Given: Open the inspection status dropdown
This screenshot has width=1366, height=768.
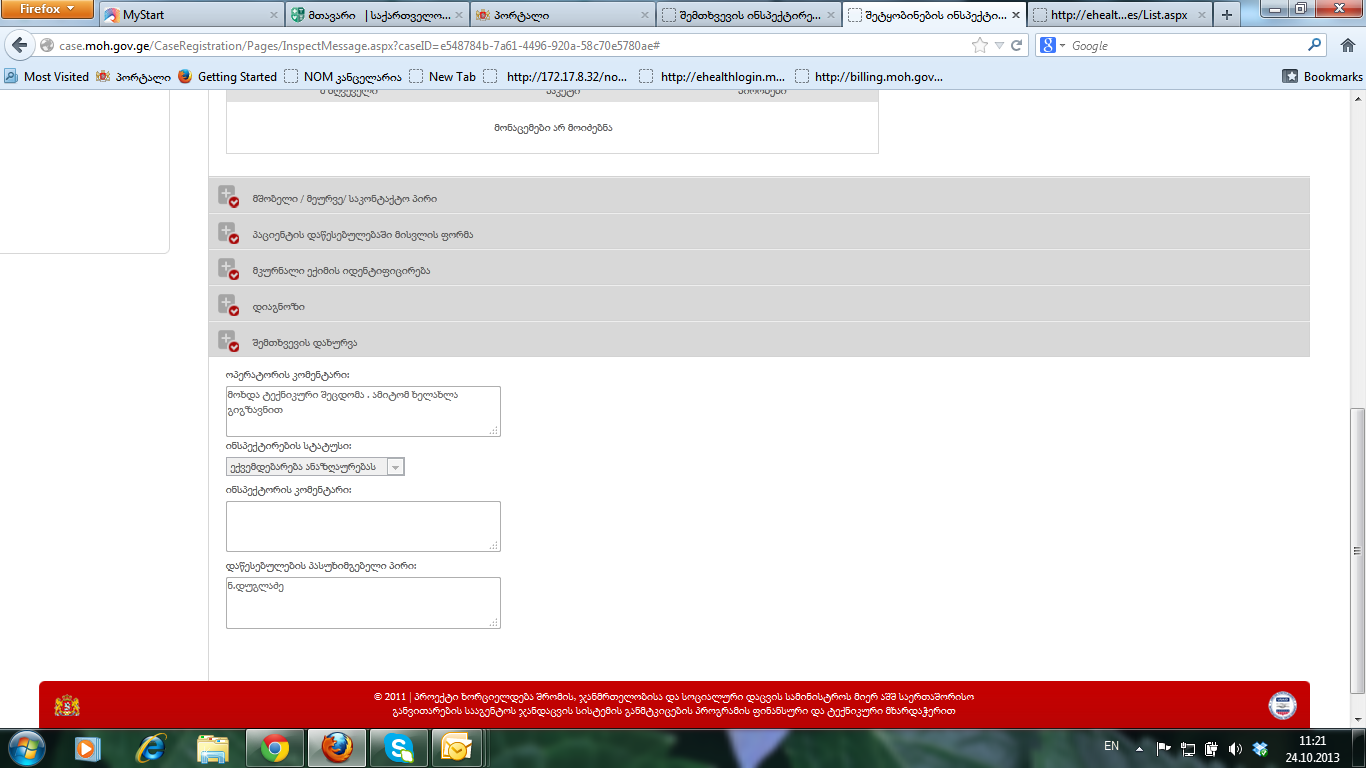Looking at the screenshot, I should [x=395, y=467].
